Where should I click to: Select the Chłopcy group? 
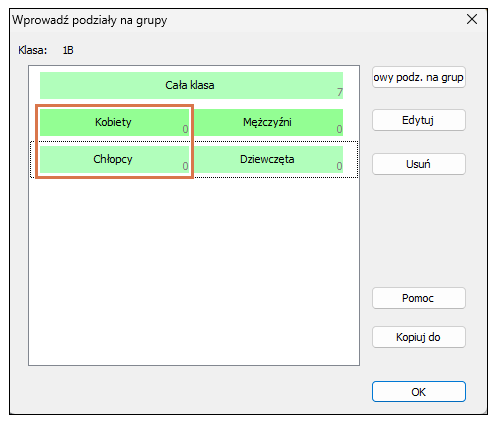coord(114,159)
